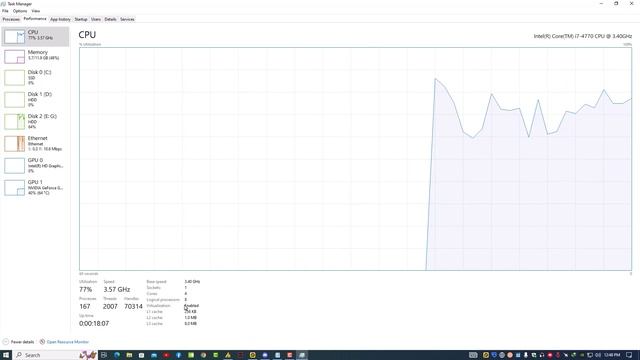Viewport: 640px width, 360px height.
Task: Open the Options menu
Action: pos(20,11)
